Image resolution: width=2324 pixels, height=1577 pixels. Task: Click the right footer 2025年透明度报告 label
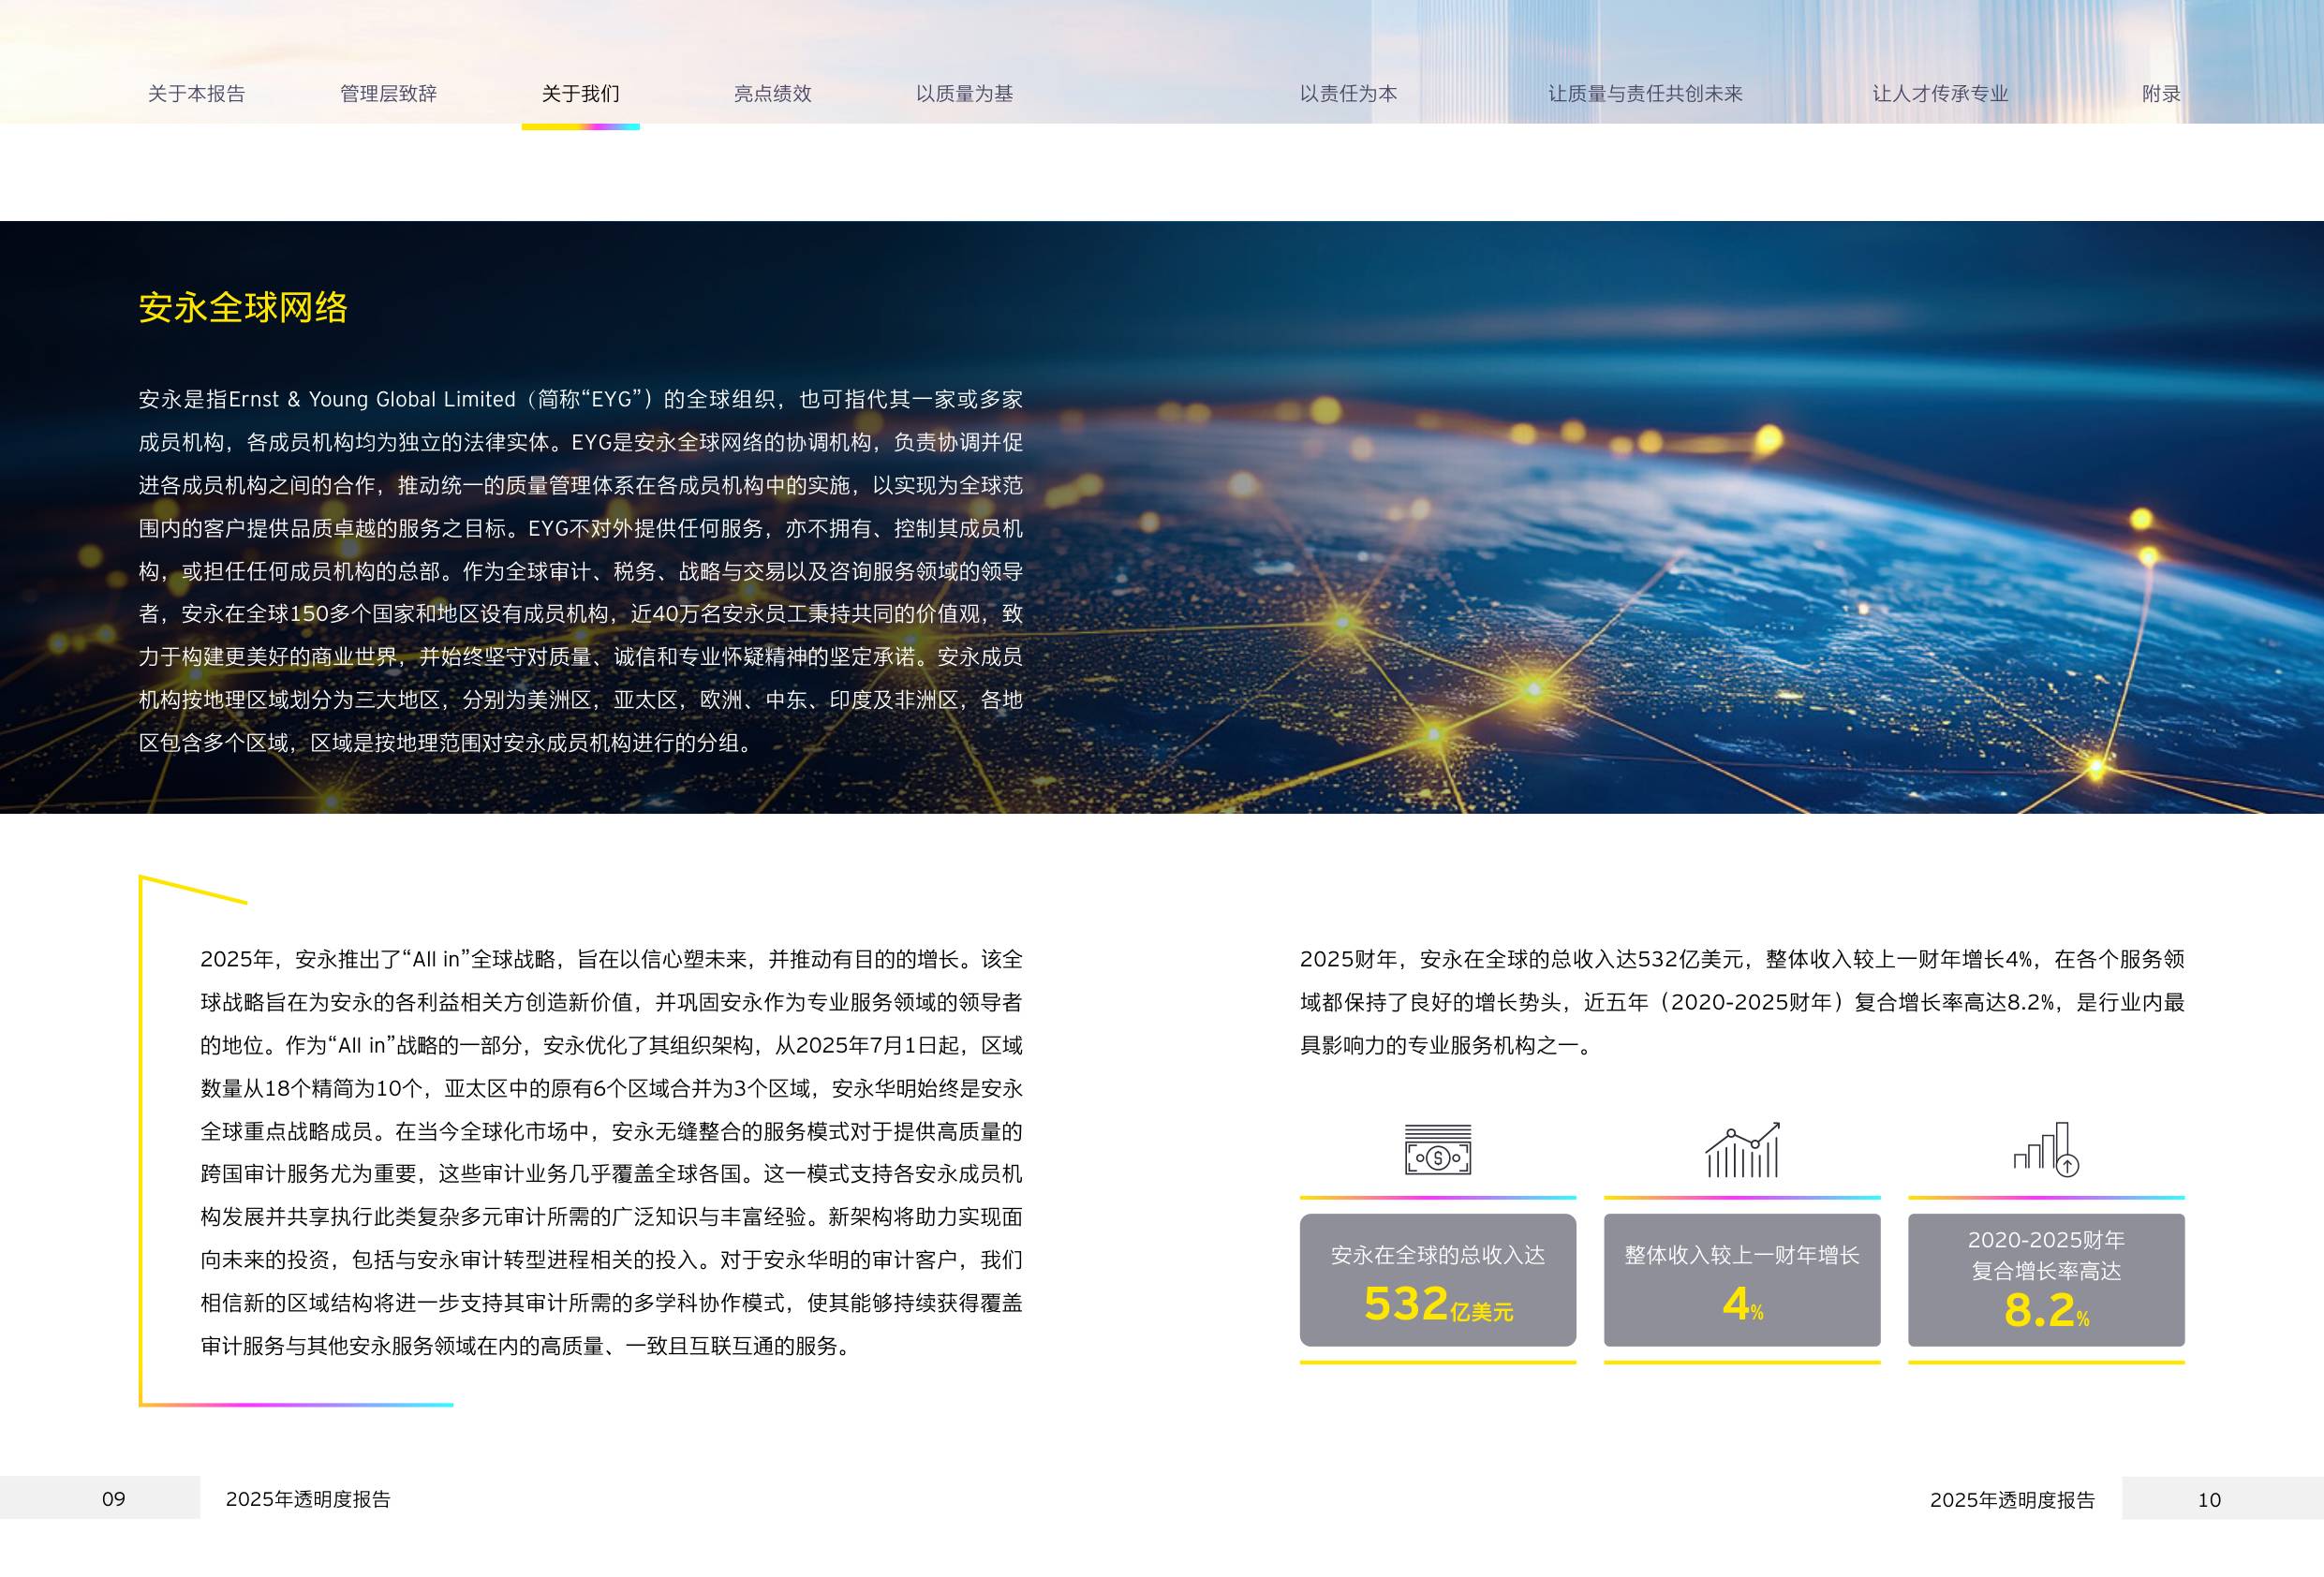coord(2012,1500)
